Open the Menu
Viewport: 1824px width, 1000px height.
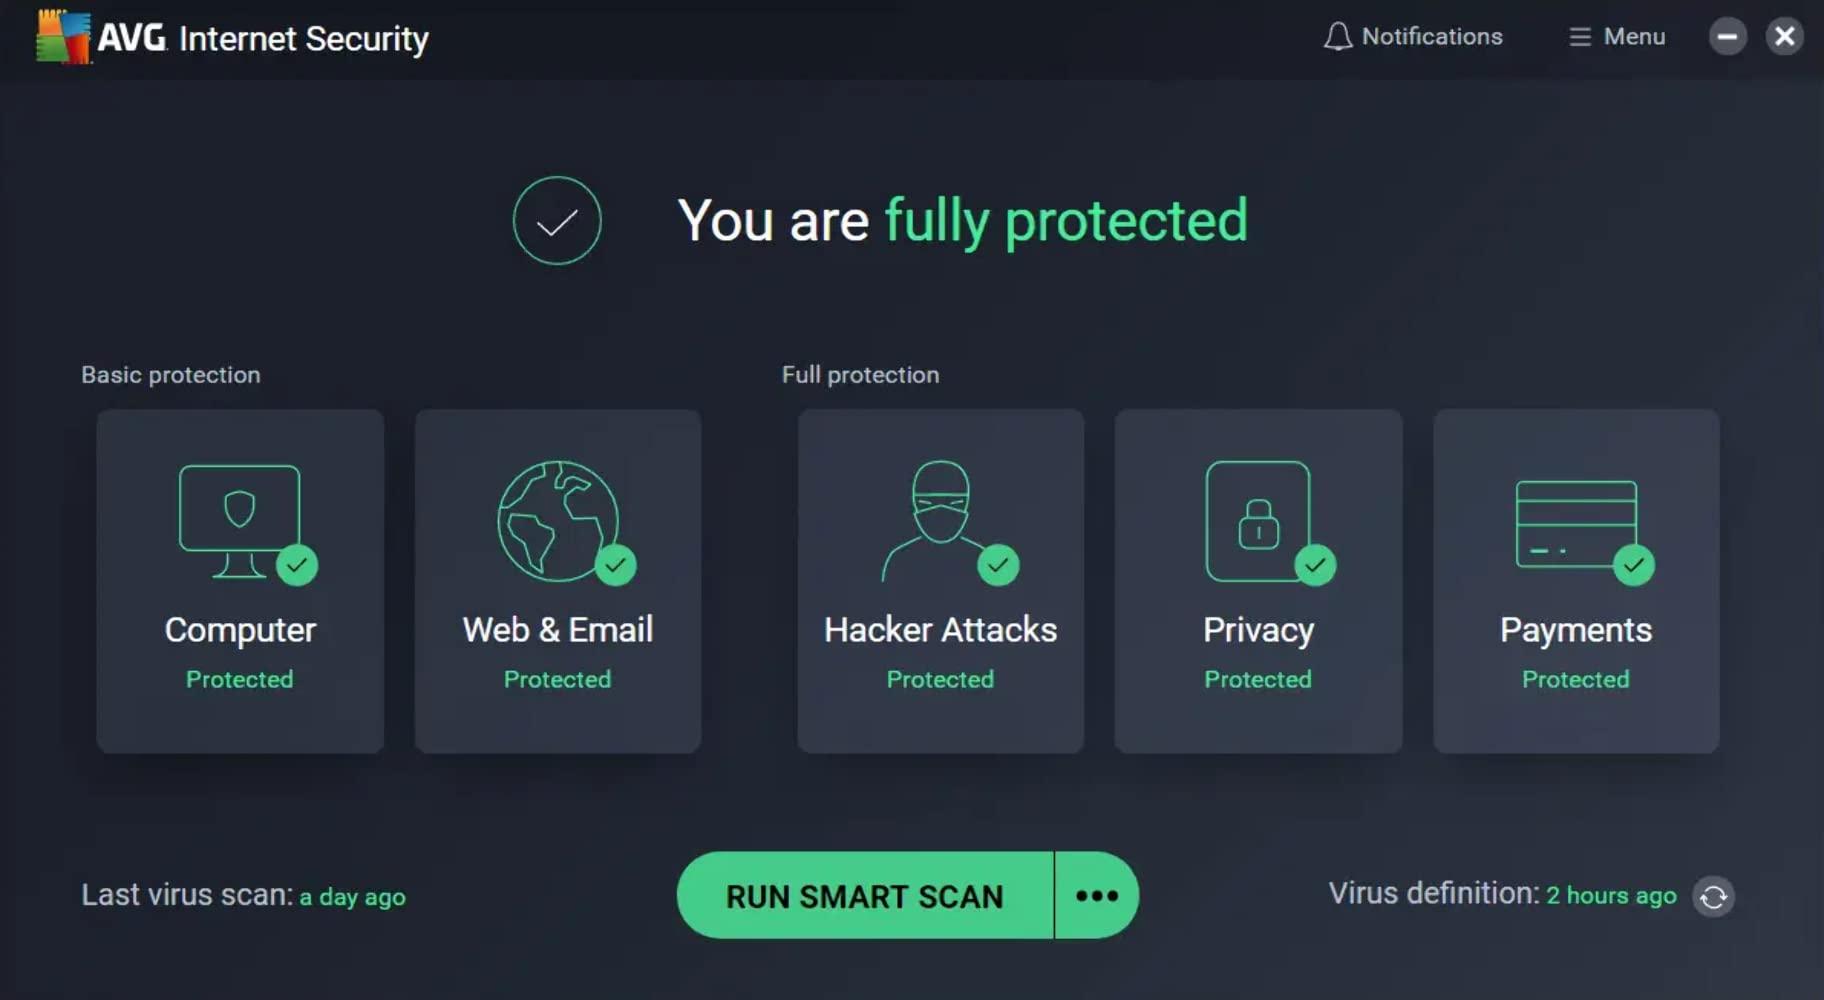tap(1616, 36)
